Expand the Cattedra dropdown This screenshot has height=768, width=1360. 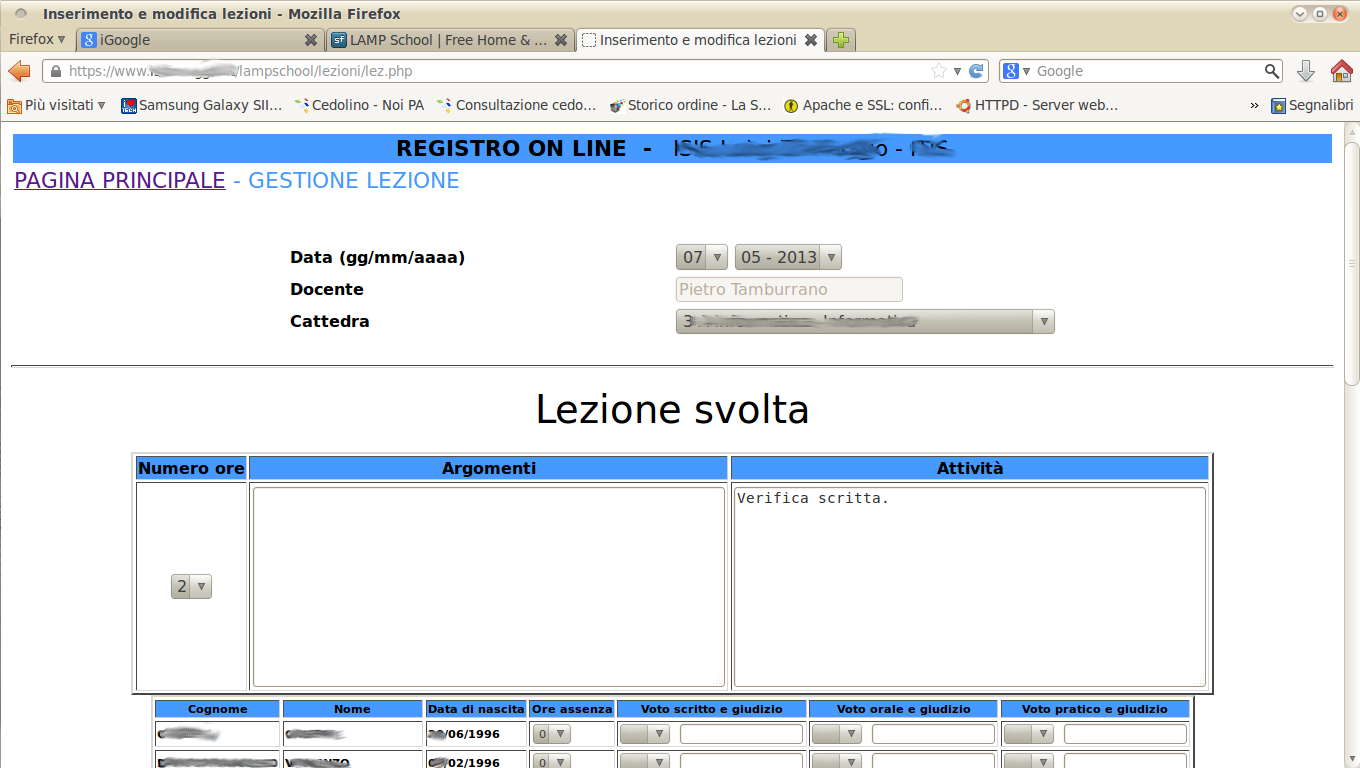[x=865, y=321]
